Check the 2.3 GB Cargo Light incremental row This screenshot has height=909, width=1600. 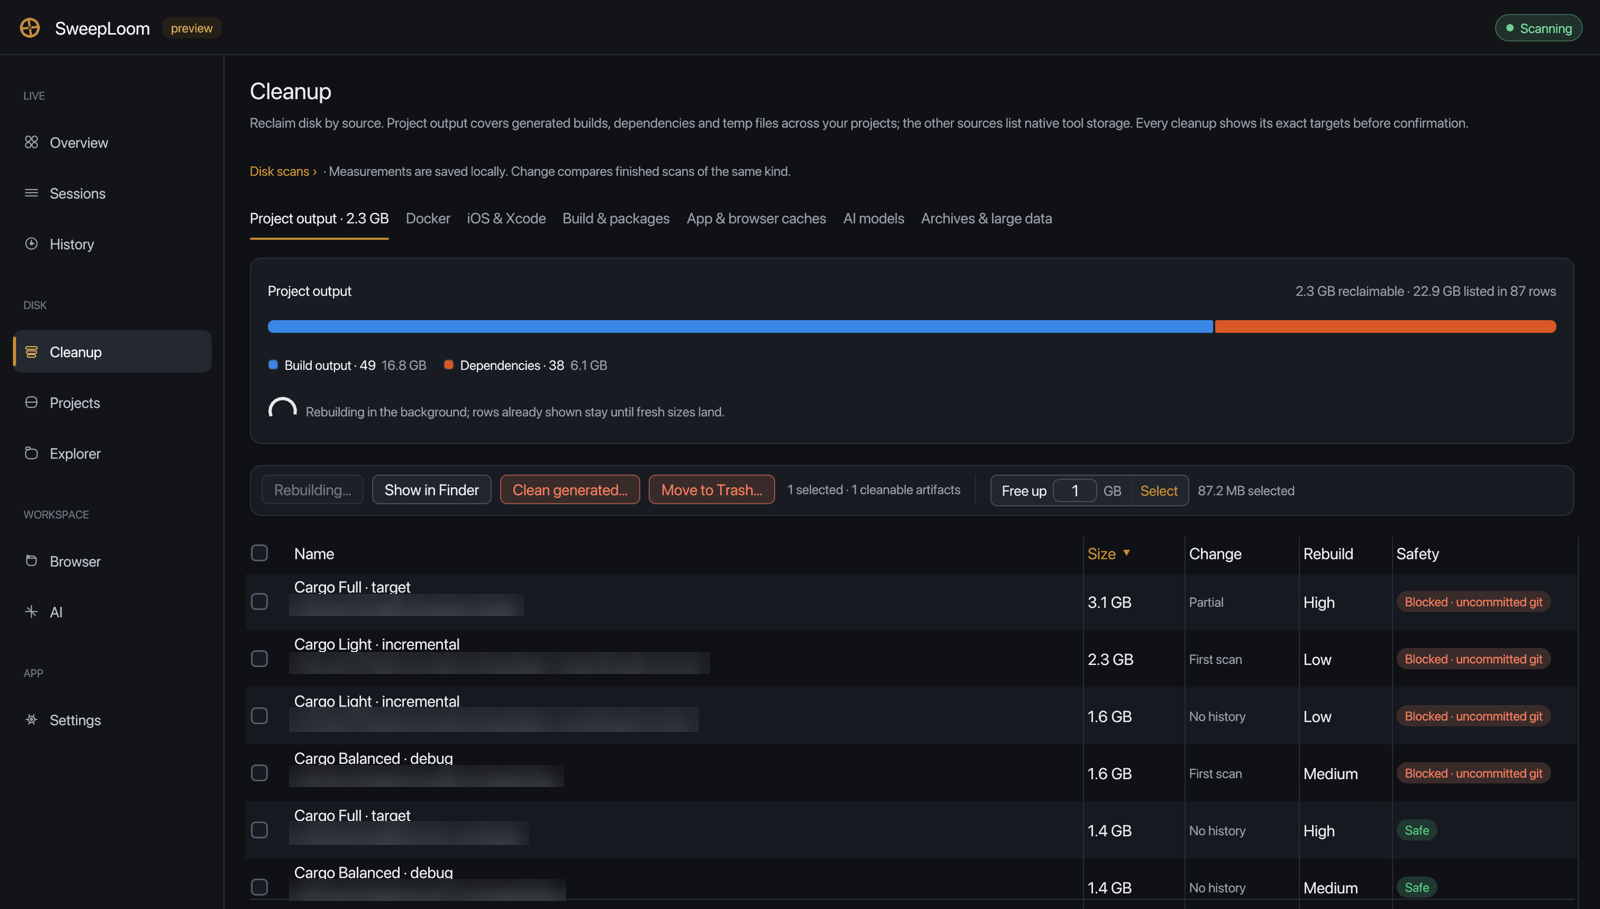pos(260,659)
